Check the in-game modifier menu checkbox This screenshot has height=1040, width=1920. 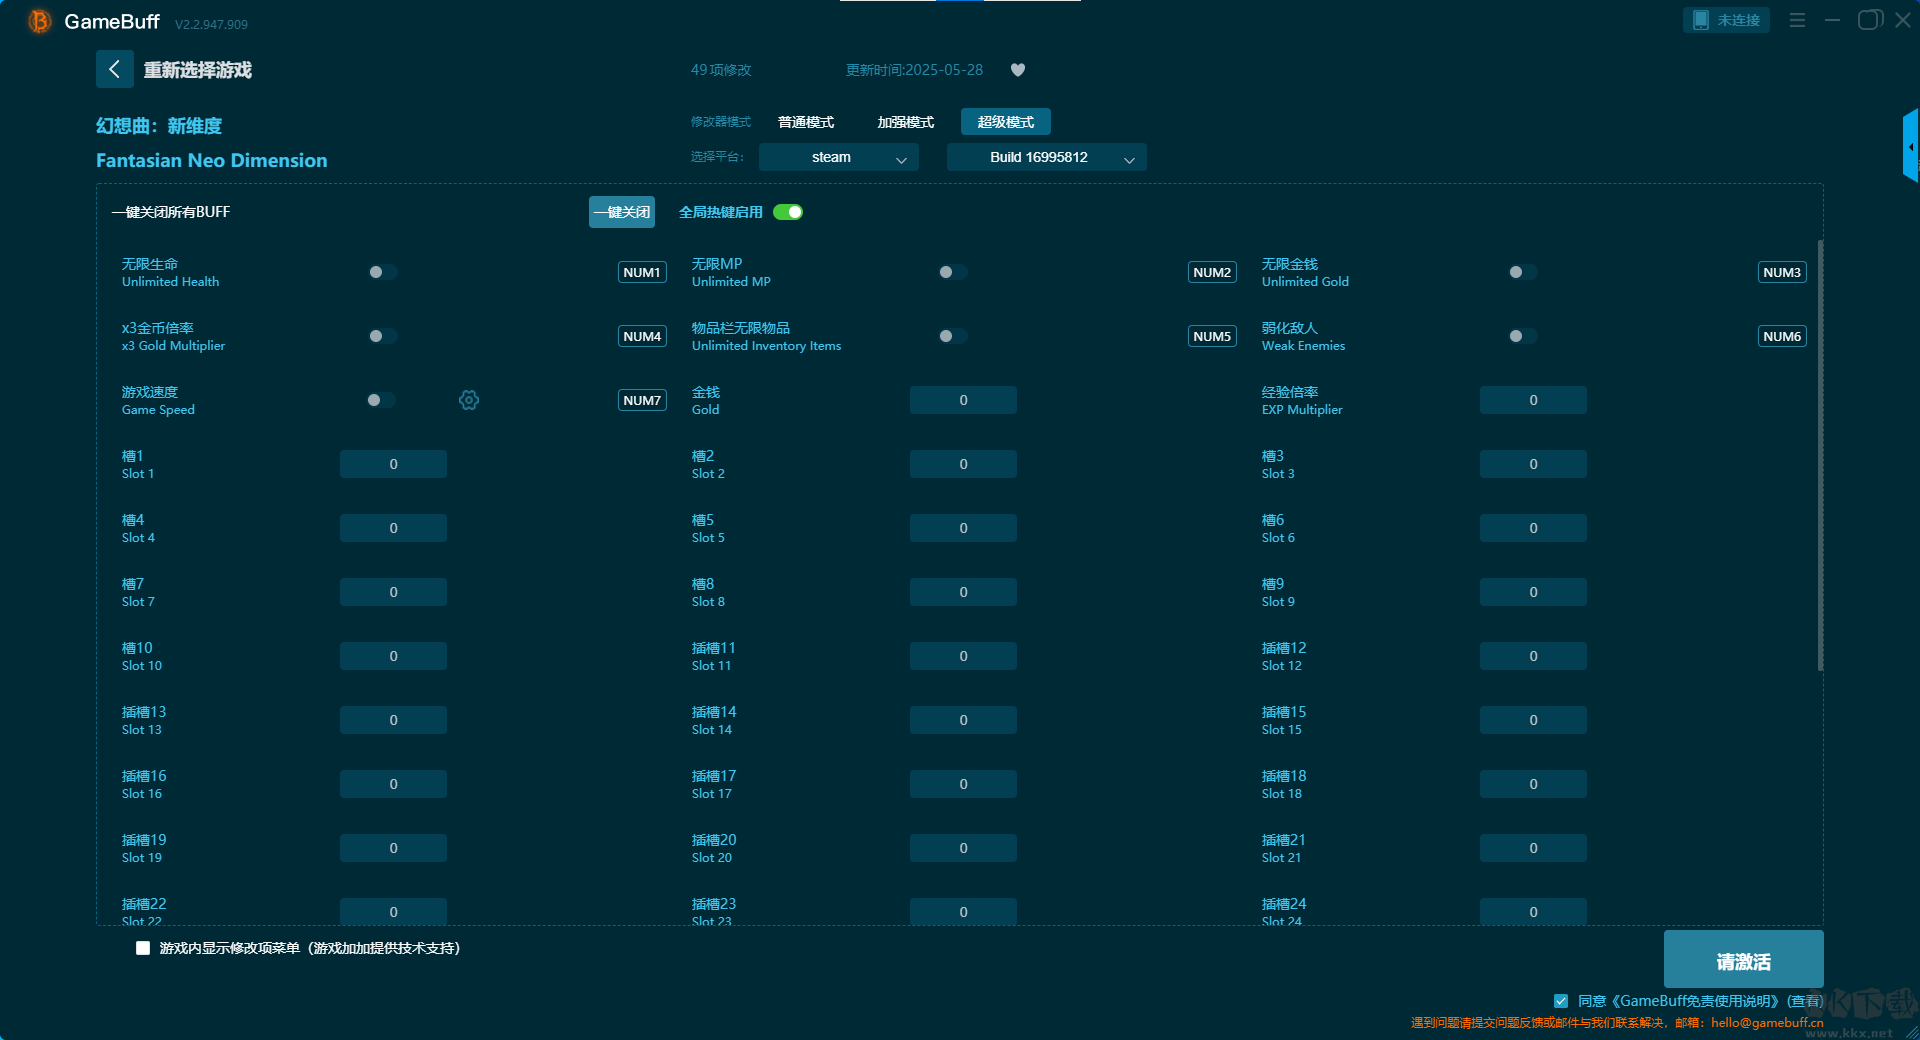(x=143, y=948)
